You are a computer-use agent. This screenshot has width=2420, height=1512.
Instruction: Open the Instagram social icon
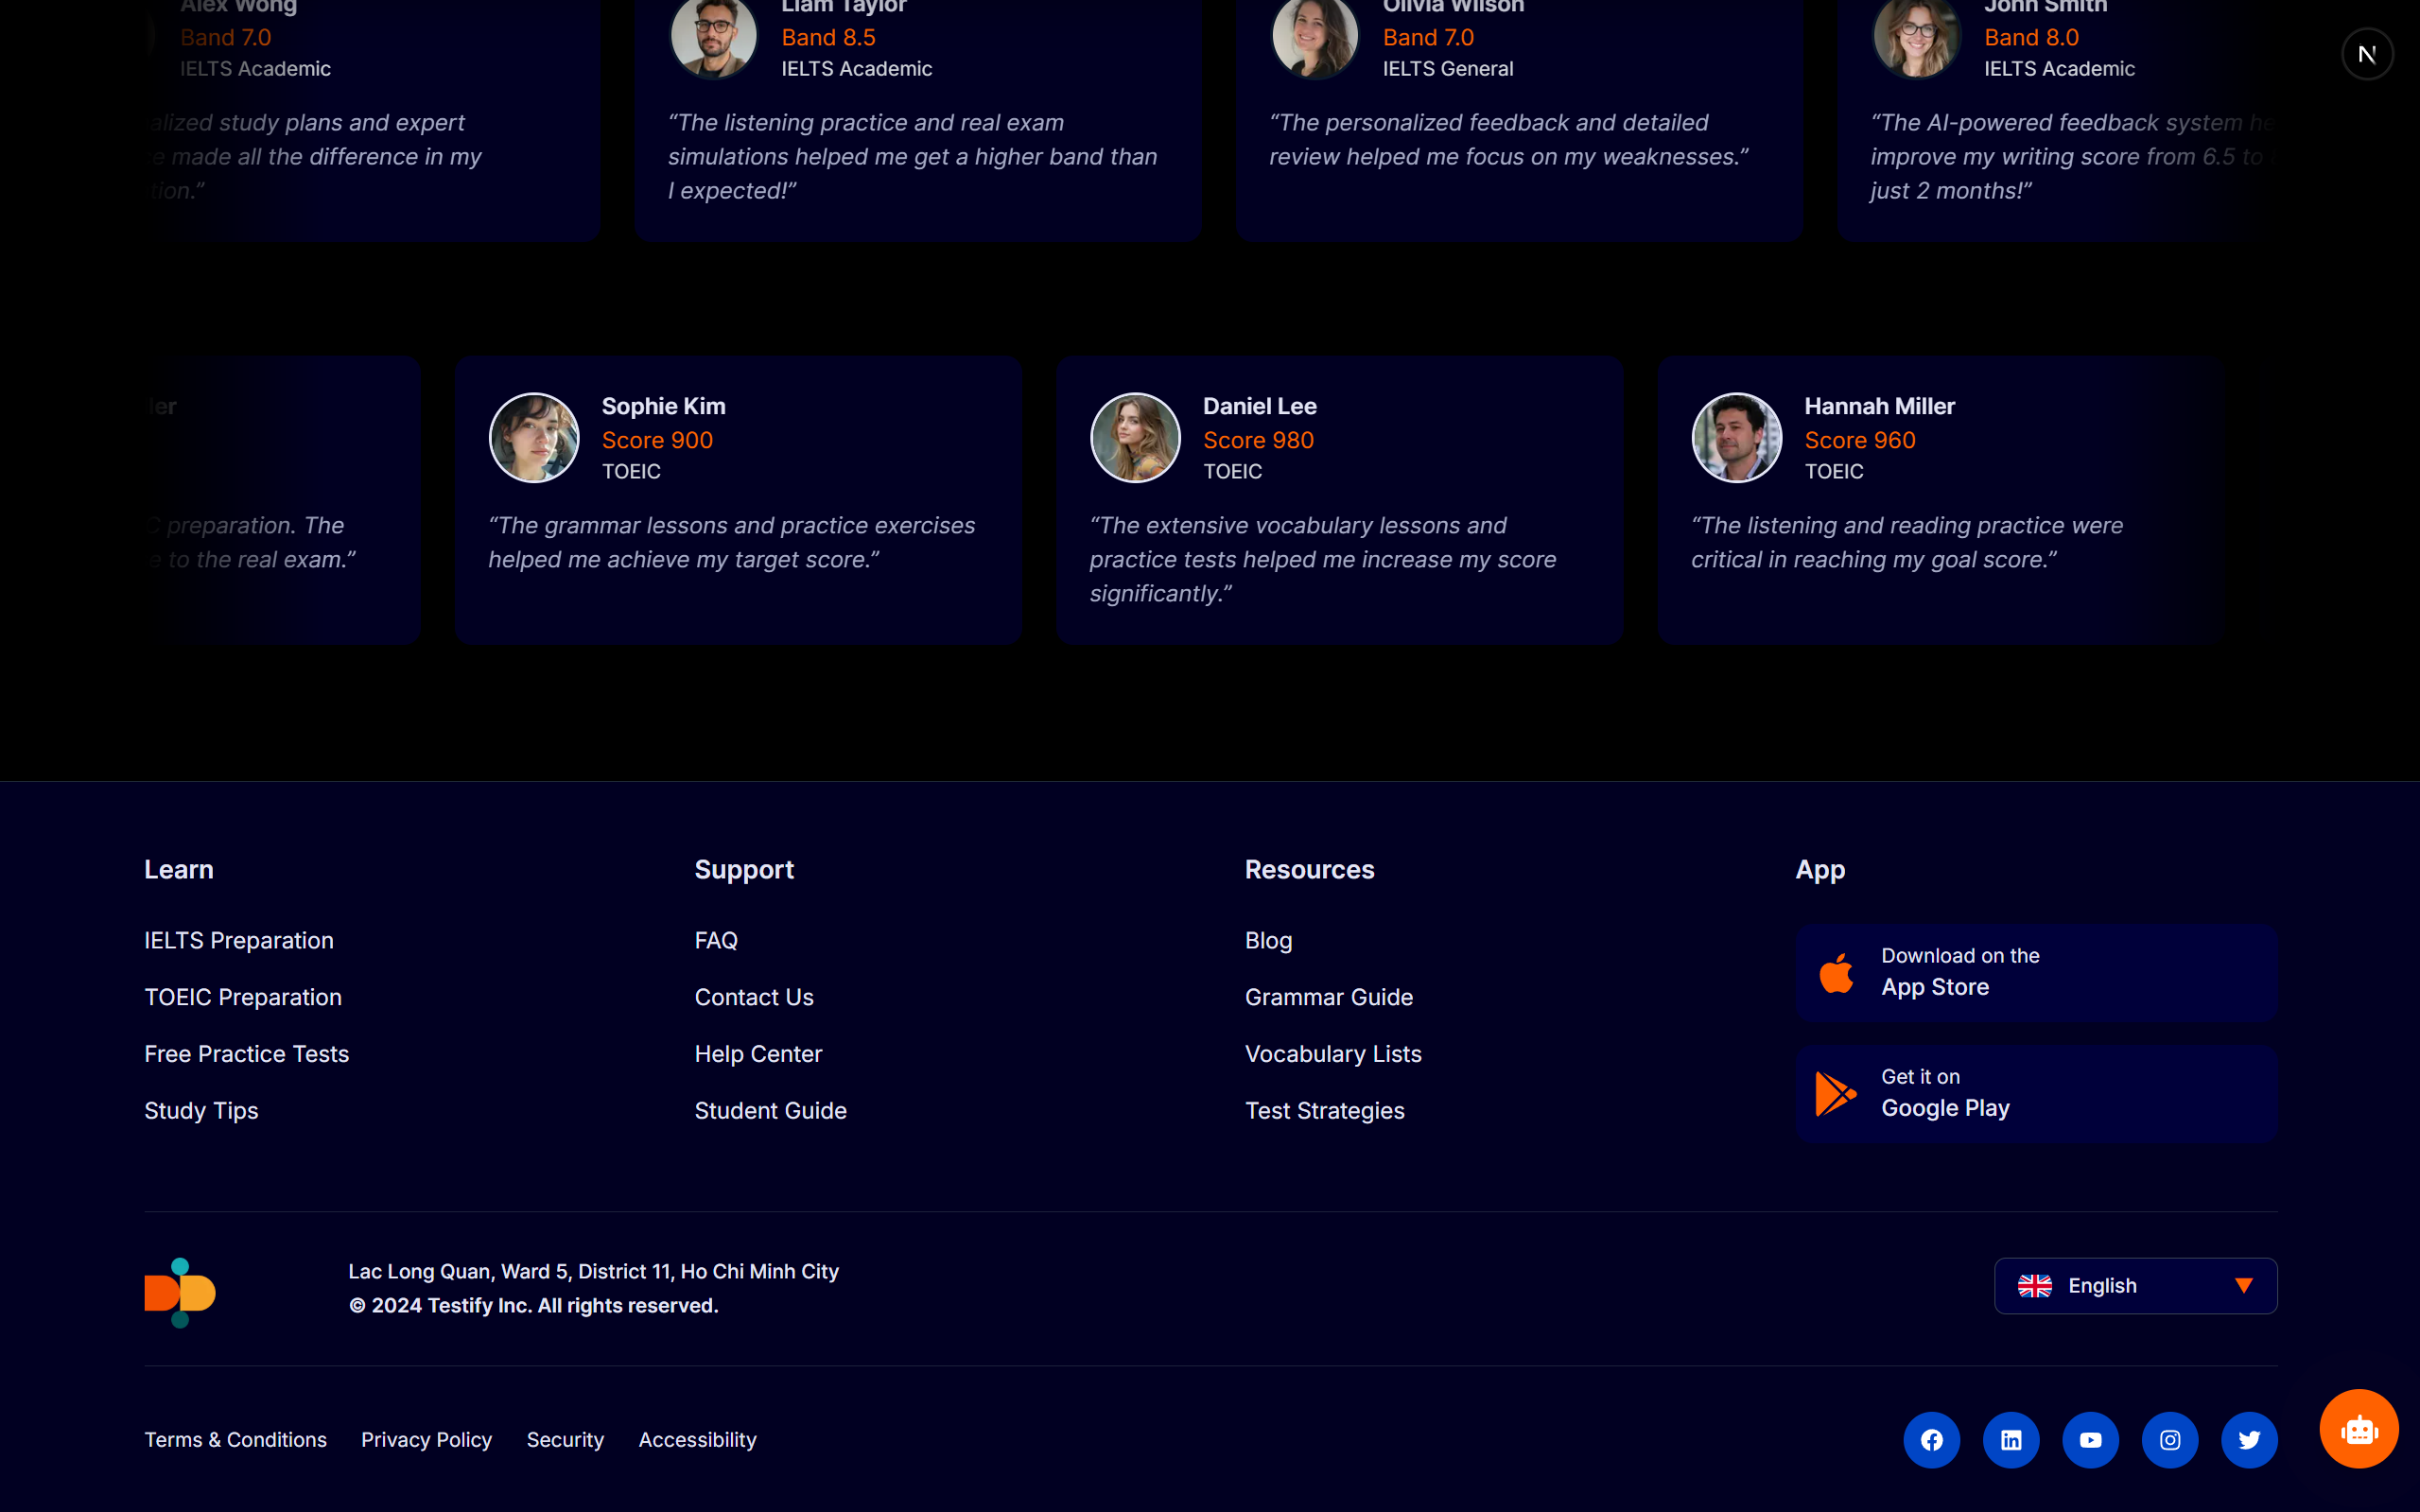[2169, 1440]
